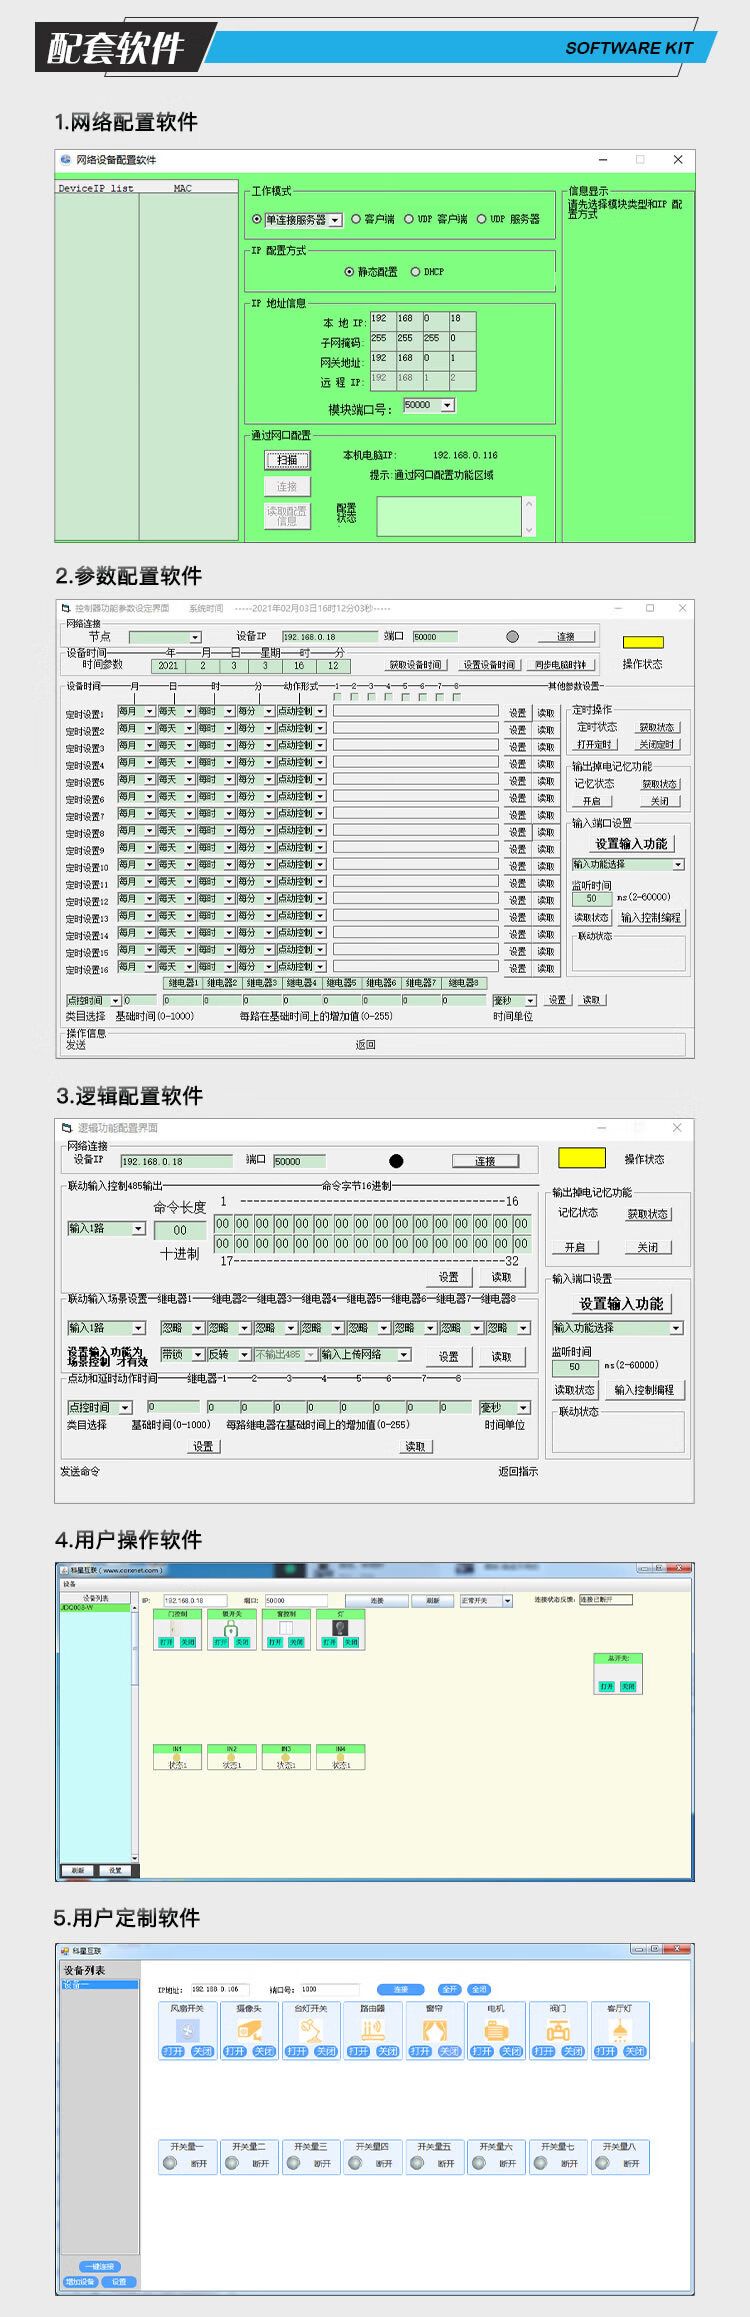Expand the 输入1路 dropdown in 联动输入控制485输出
Screen dimensions: 750x2317
pos(138,1228)
